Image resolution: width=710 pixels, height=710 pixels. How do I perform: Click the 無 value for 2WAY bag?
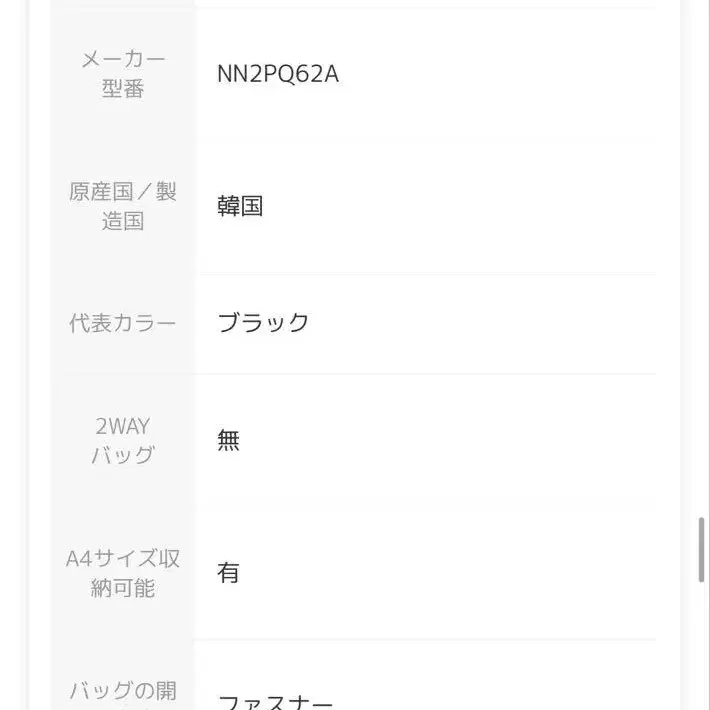(228, 440)
